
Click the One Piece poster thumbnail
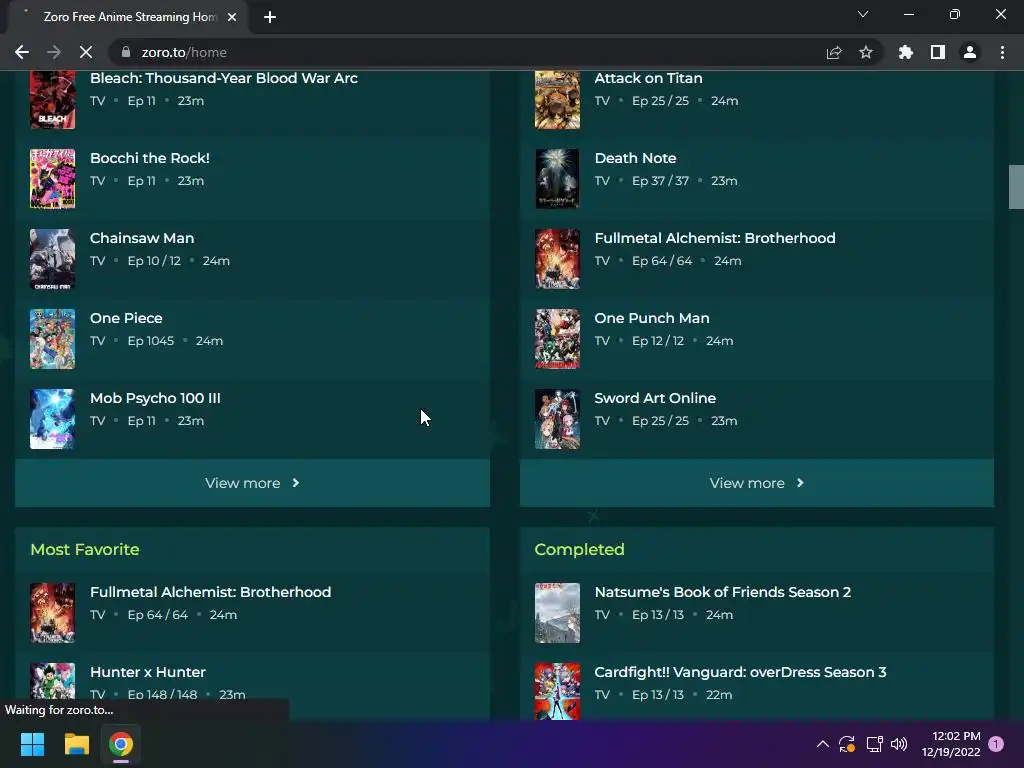tap(52, 339)
